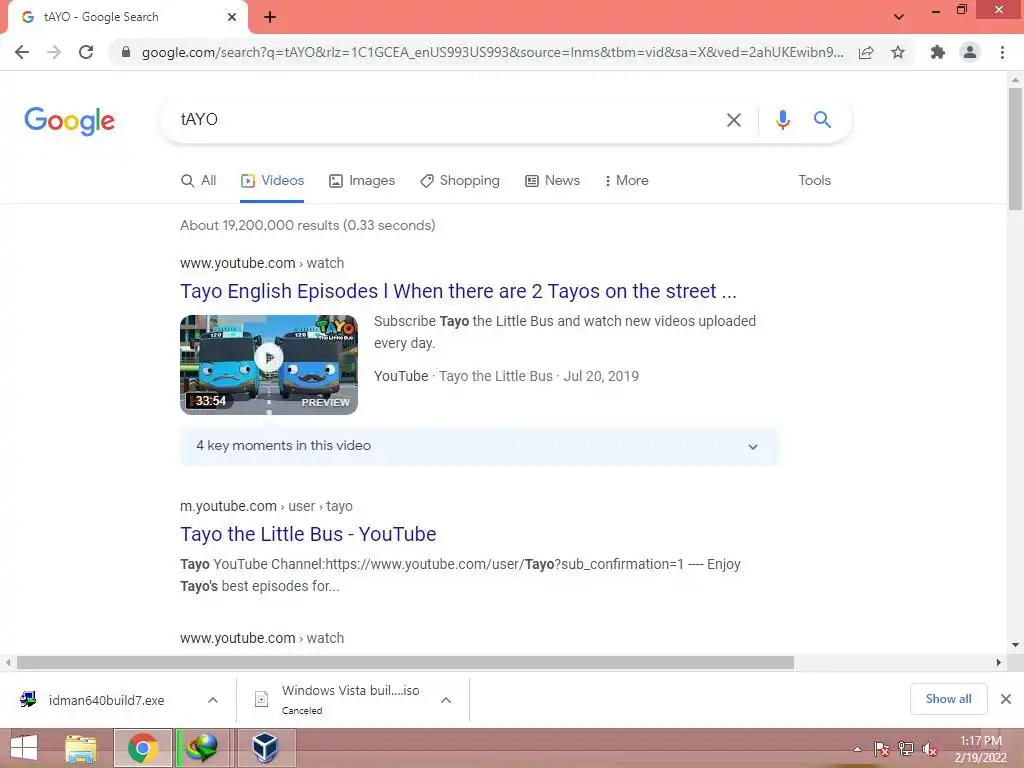Play the Tayo video thumbnail preview
1024x768 pixels.
(269, 365)
